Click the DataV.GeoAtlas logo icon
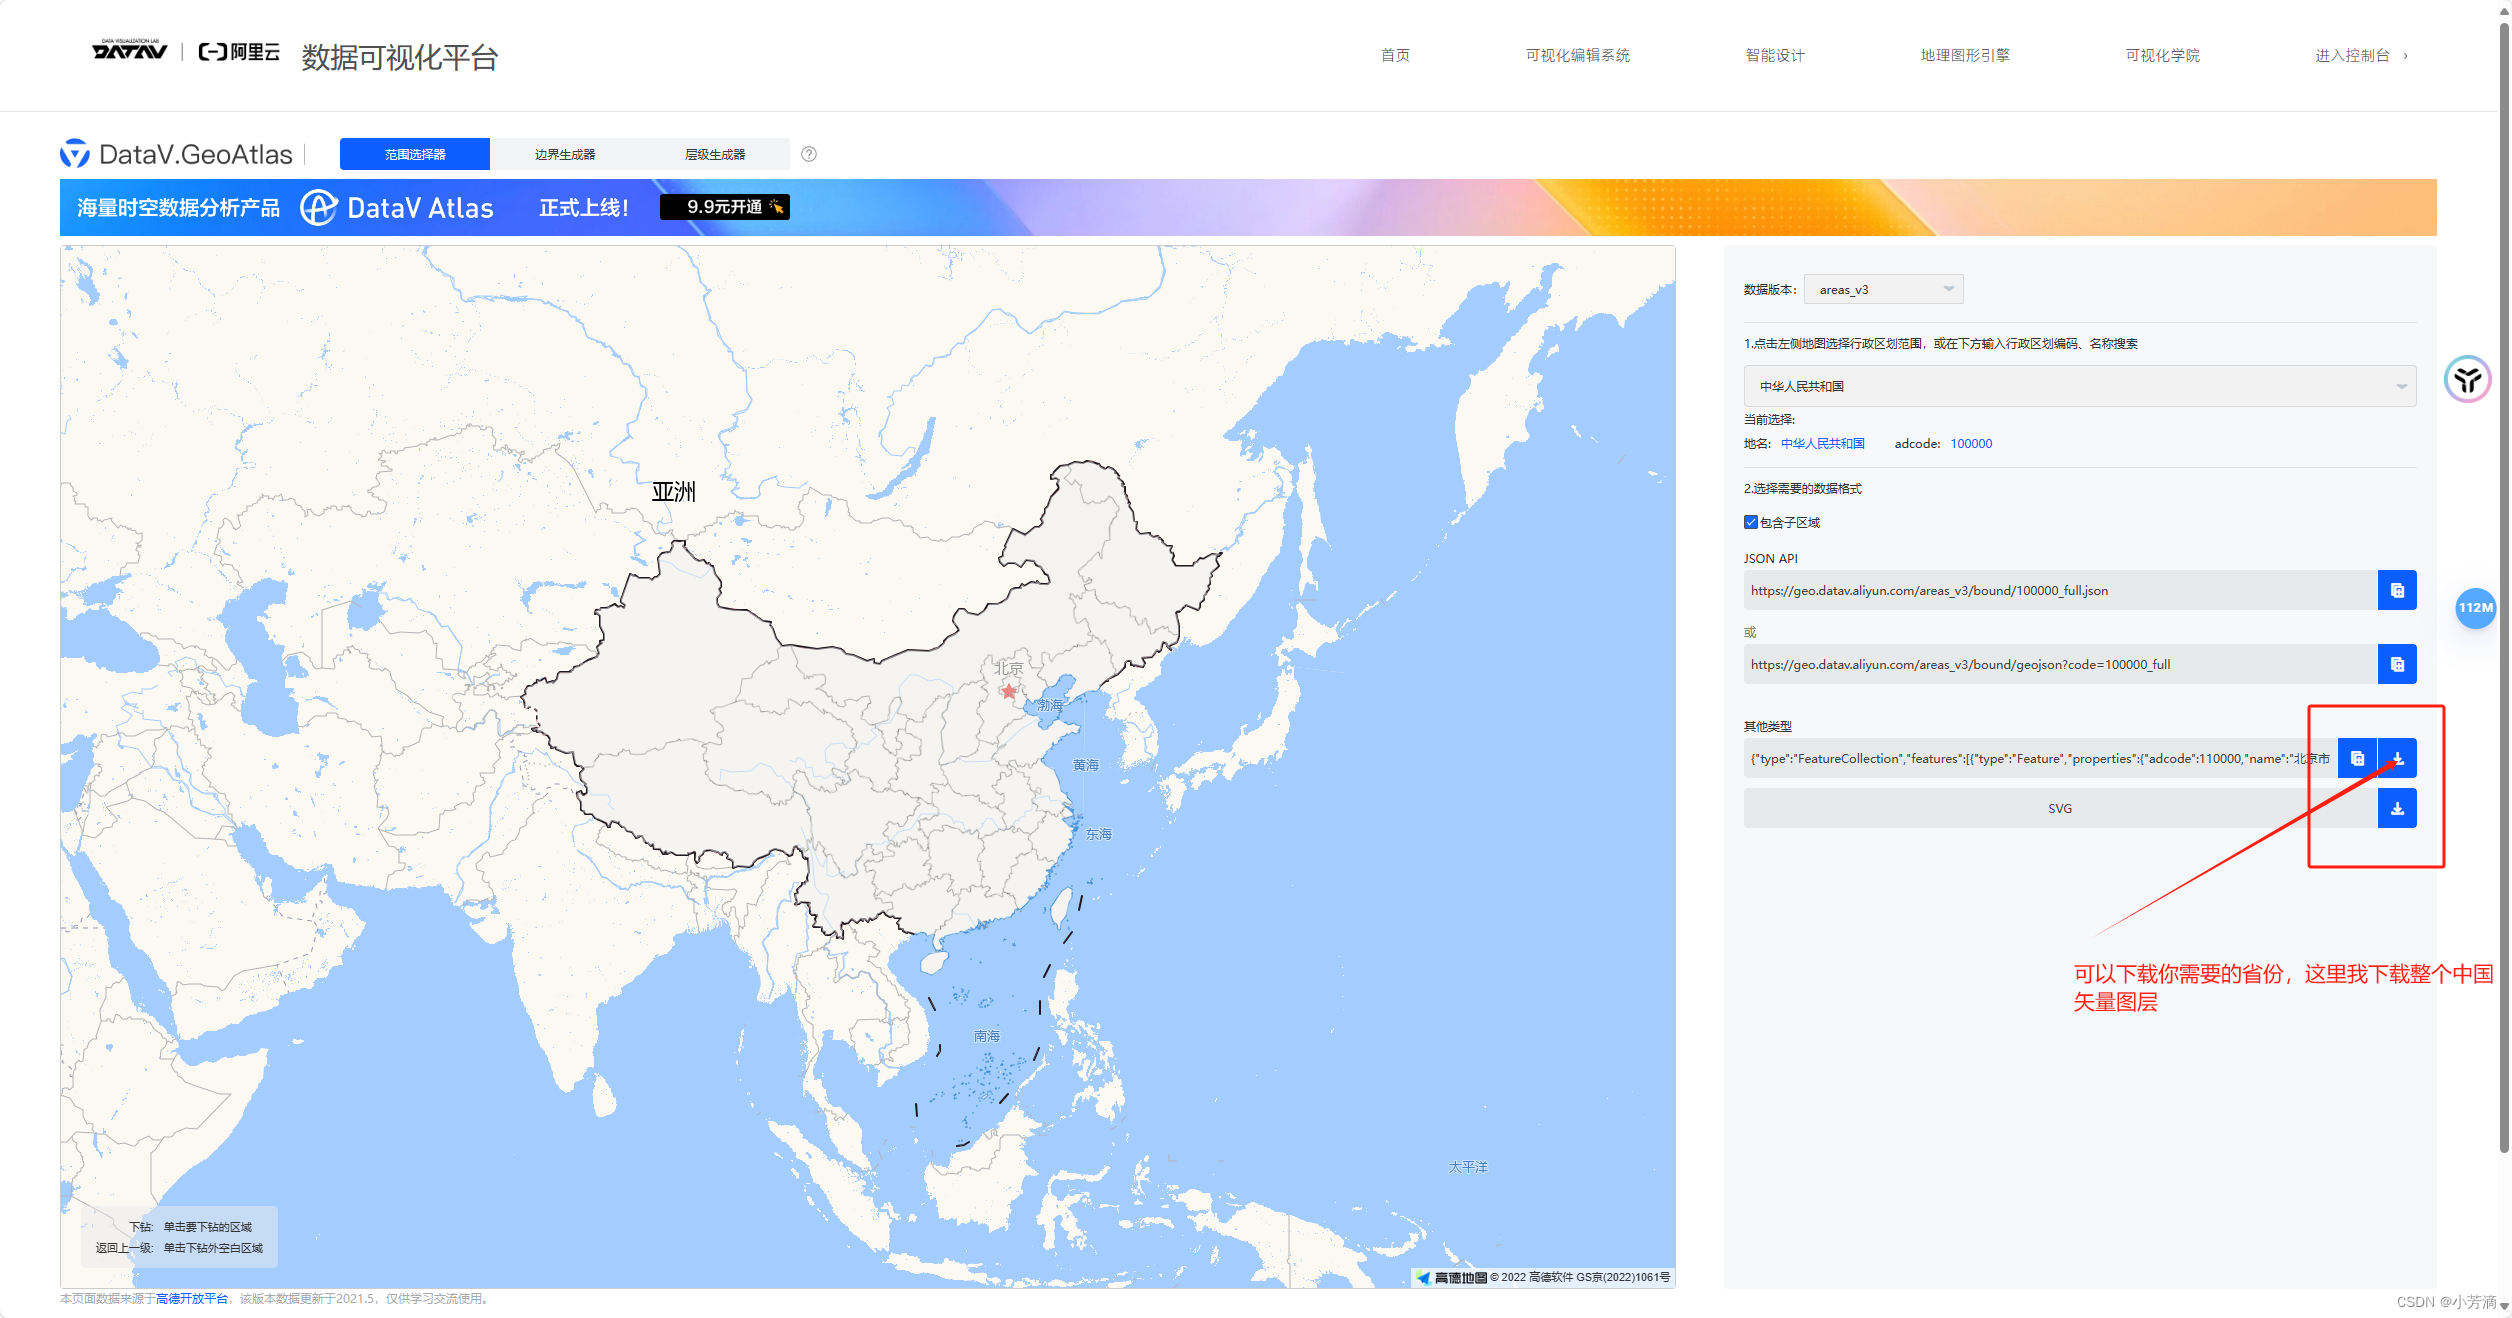The image size is (2512, 1318). 74,153
